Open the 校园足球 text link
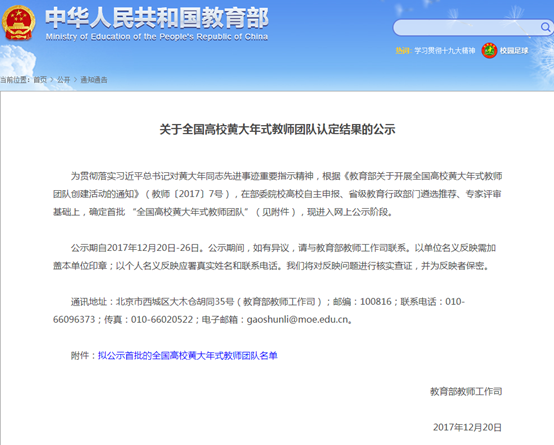Image resolution: width=554 pixels, height=445 pixels. point(514,51)
